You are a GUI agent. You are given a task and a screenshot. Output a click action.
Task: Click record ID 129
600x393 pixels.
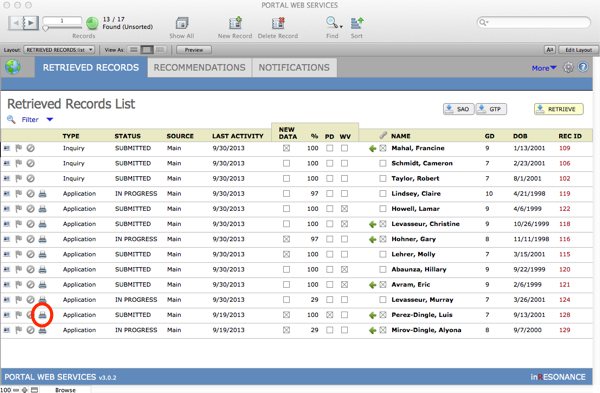click(564, 330)
